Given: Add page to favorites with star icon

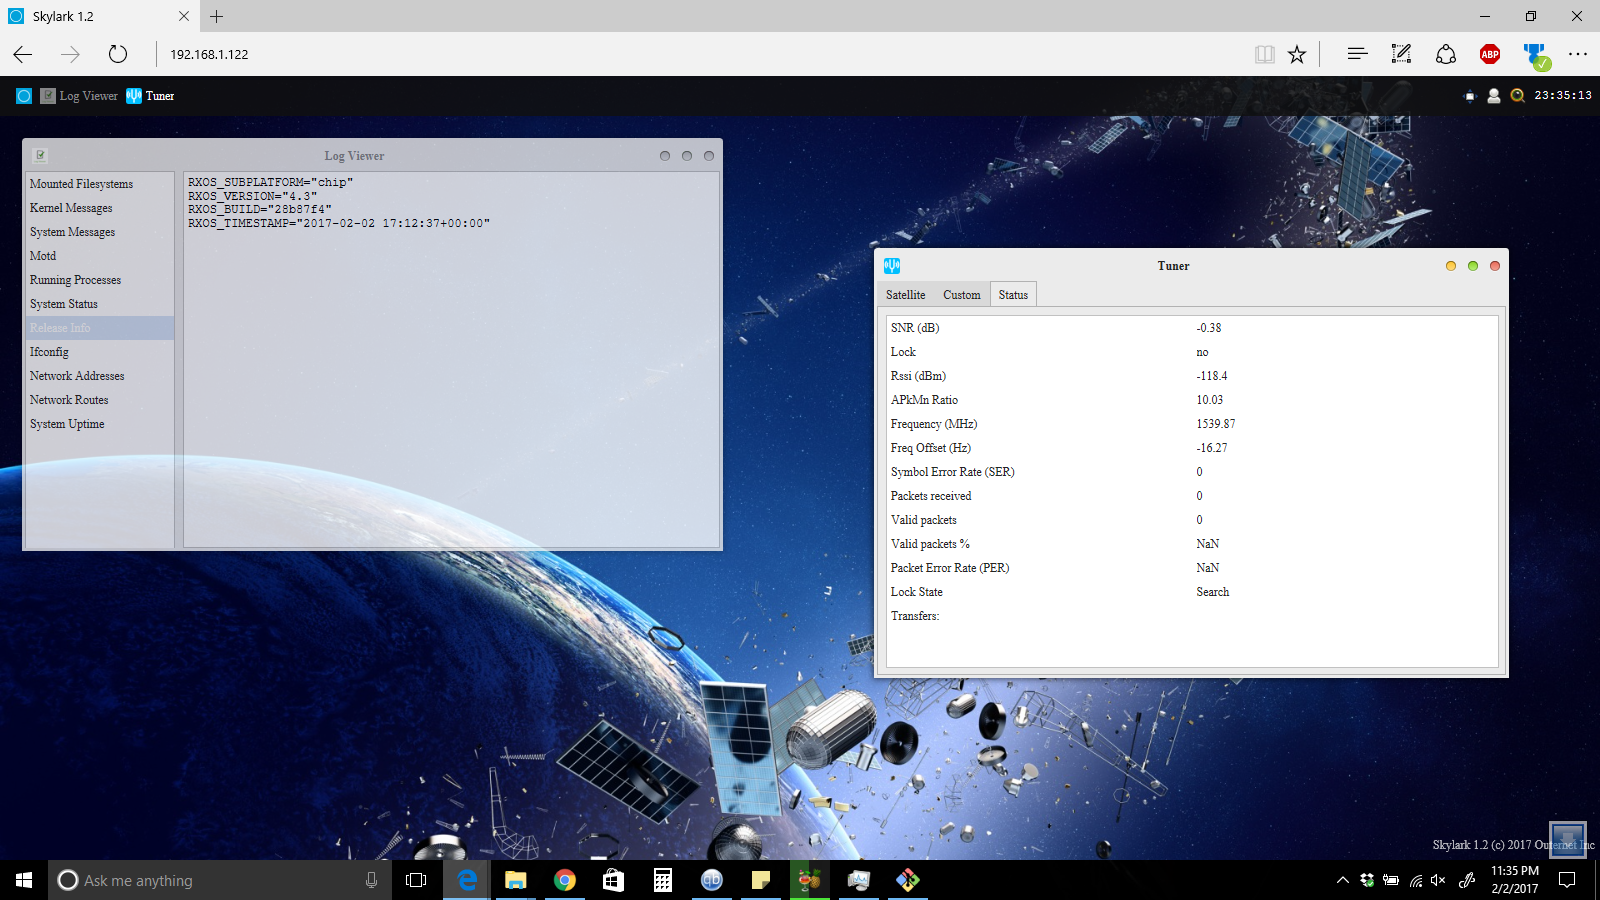Looking at the screenshot, I should (1297, 54).
